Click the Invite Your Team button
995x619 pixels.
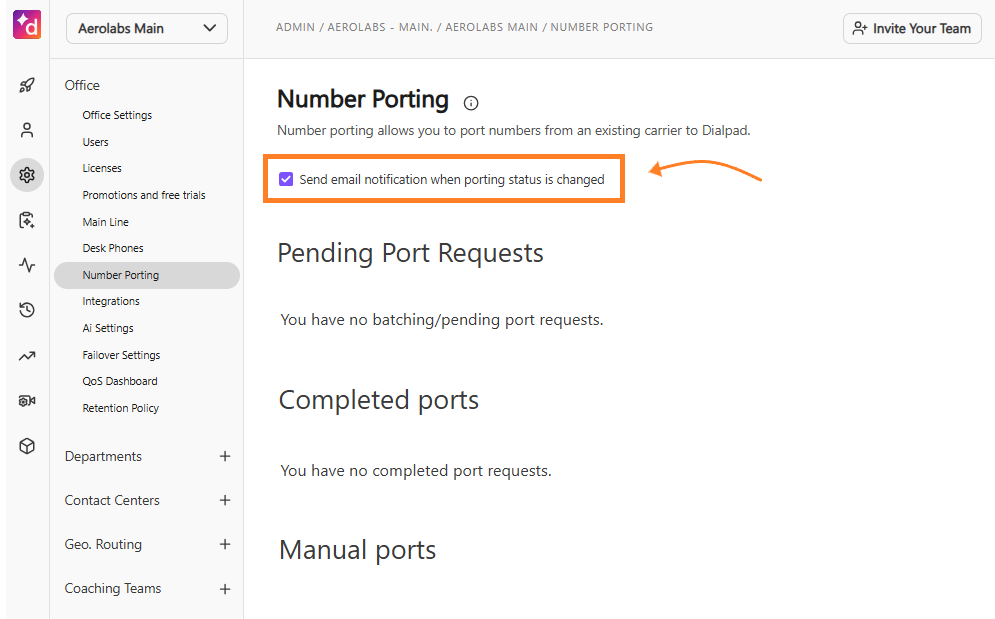912,29
